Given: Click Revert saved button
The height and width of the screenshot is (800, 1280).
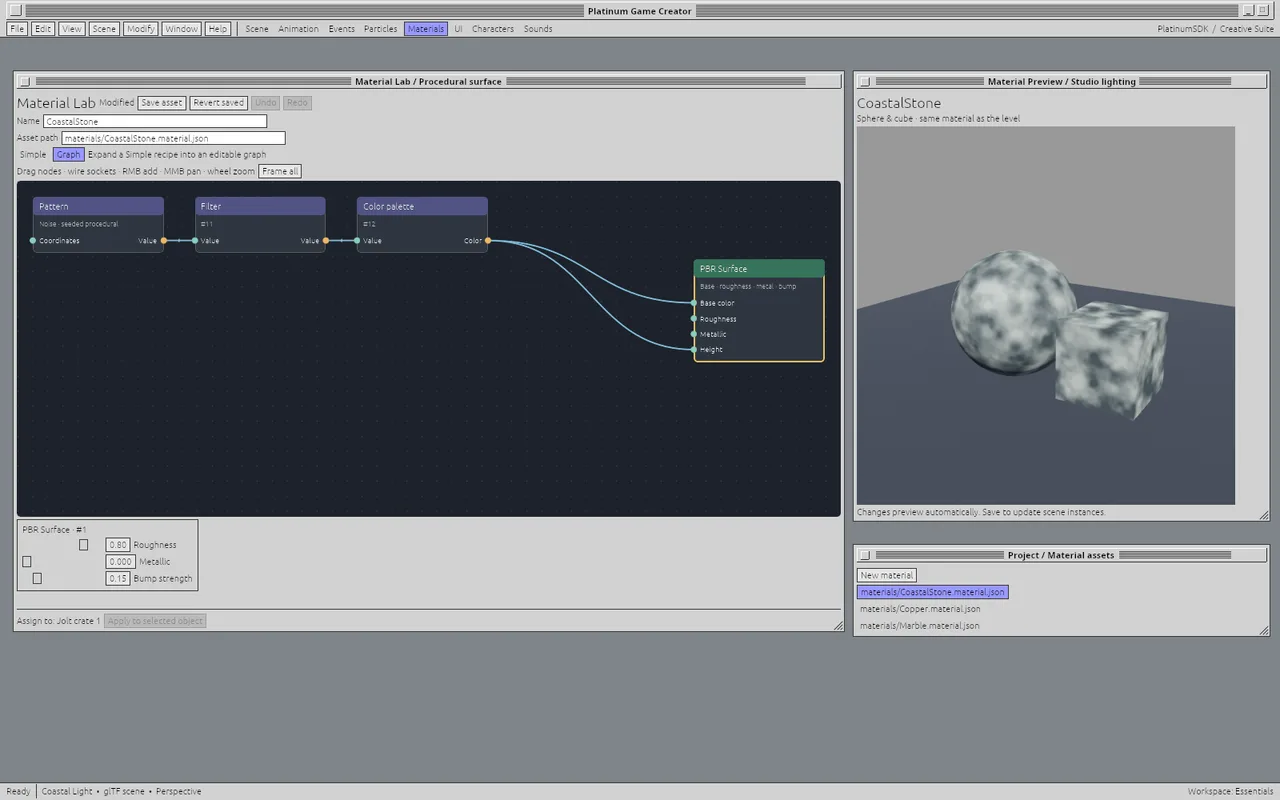Looking at the screenshot, I should tap(218, 103).
